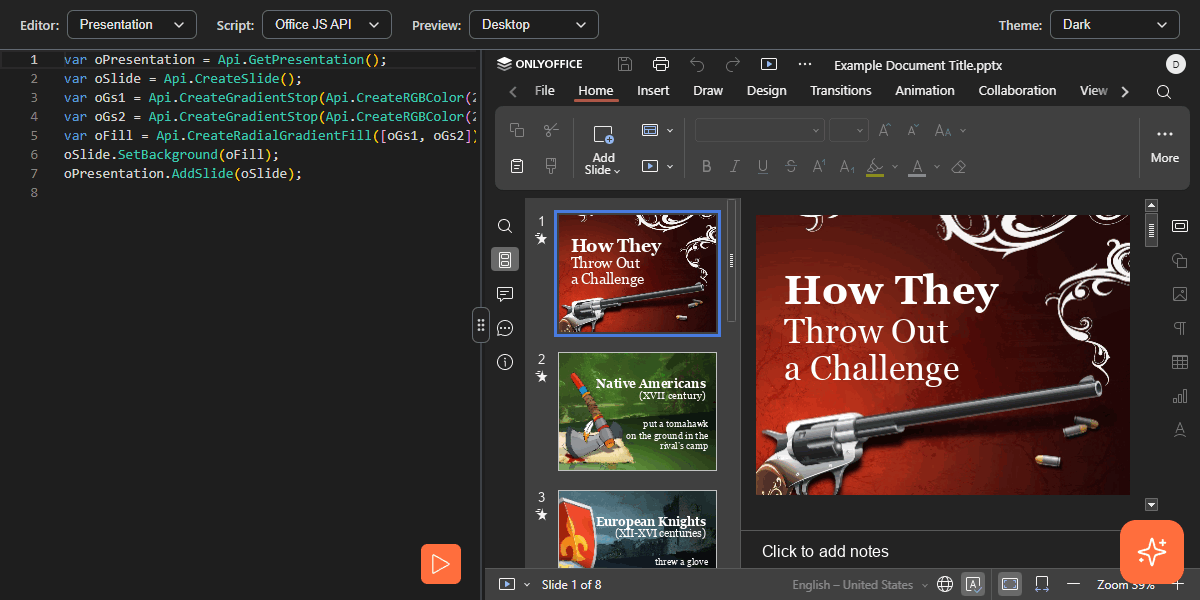This screenshot has height=600, width=1200.
Task: Expand the Theme dropdown set to Dark
Action: click(x=1114, y=24)
